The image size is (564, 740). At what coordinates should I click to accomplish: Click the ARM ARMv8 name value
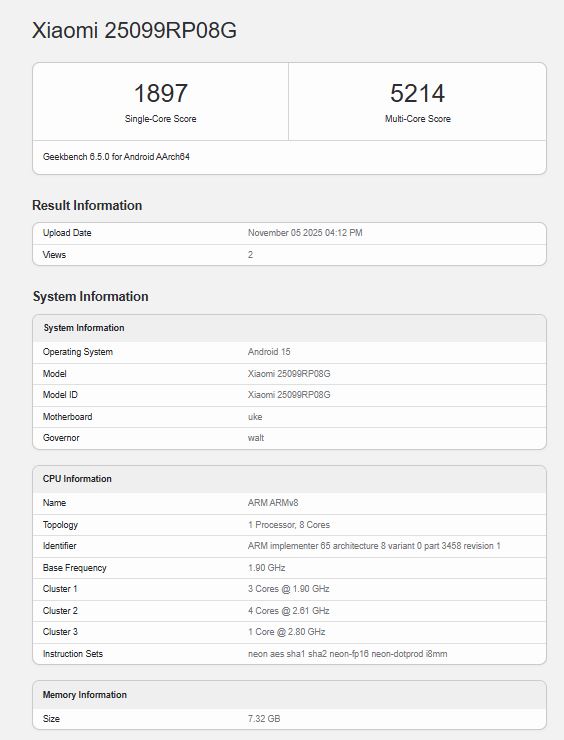(273, 503)
